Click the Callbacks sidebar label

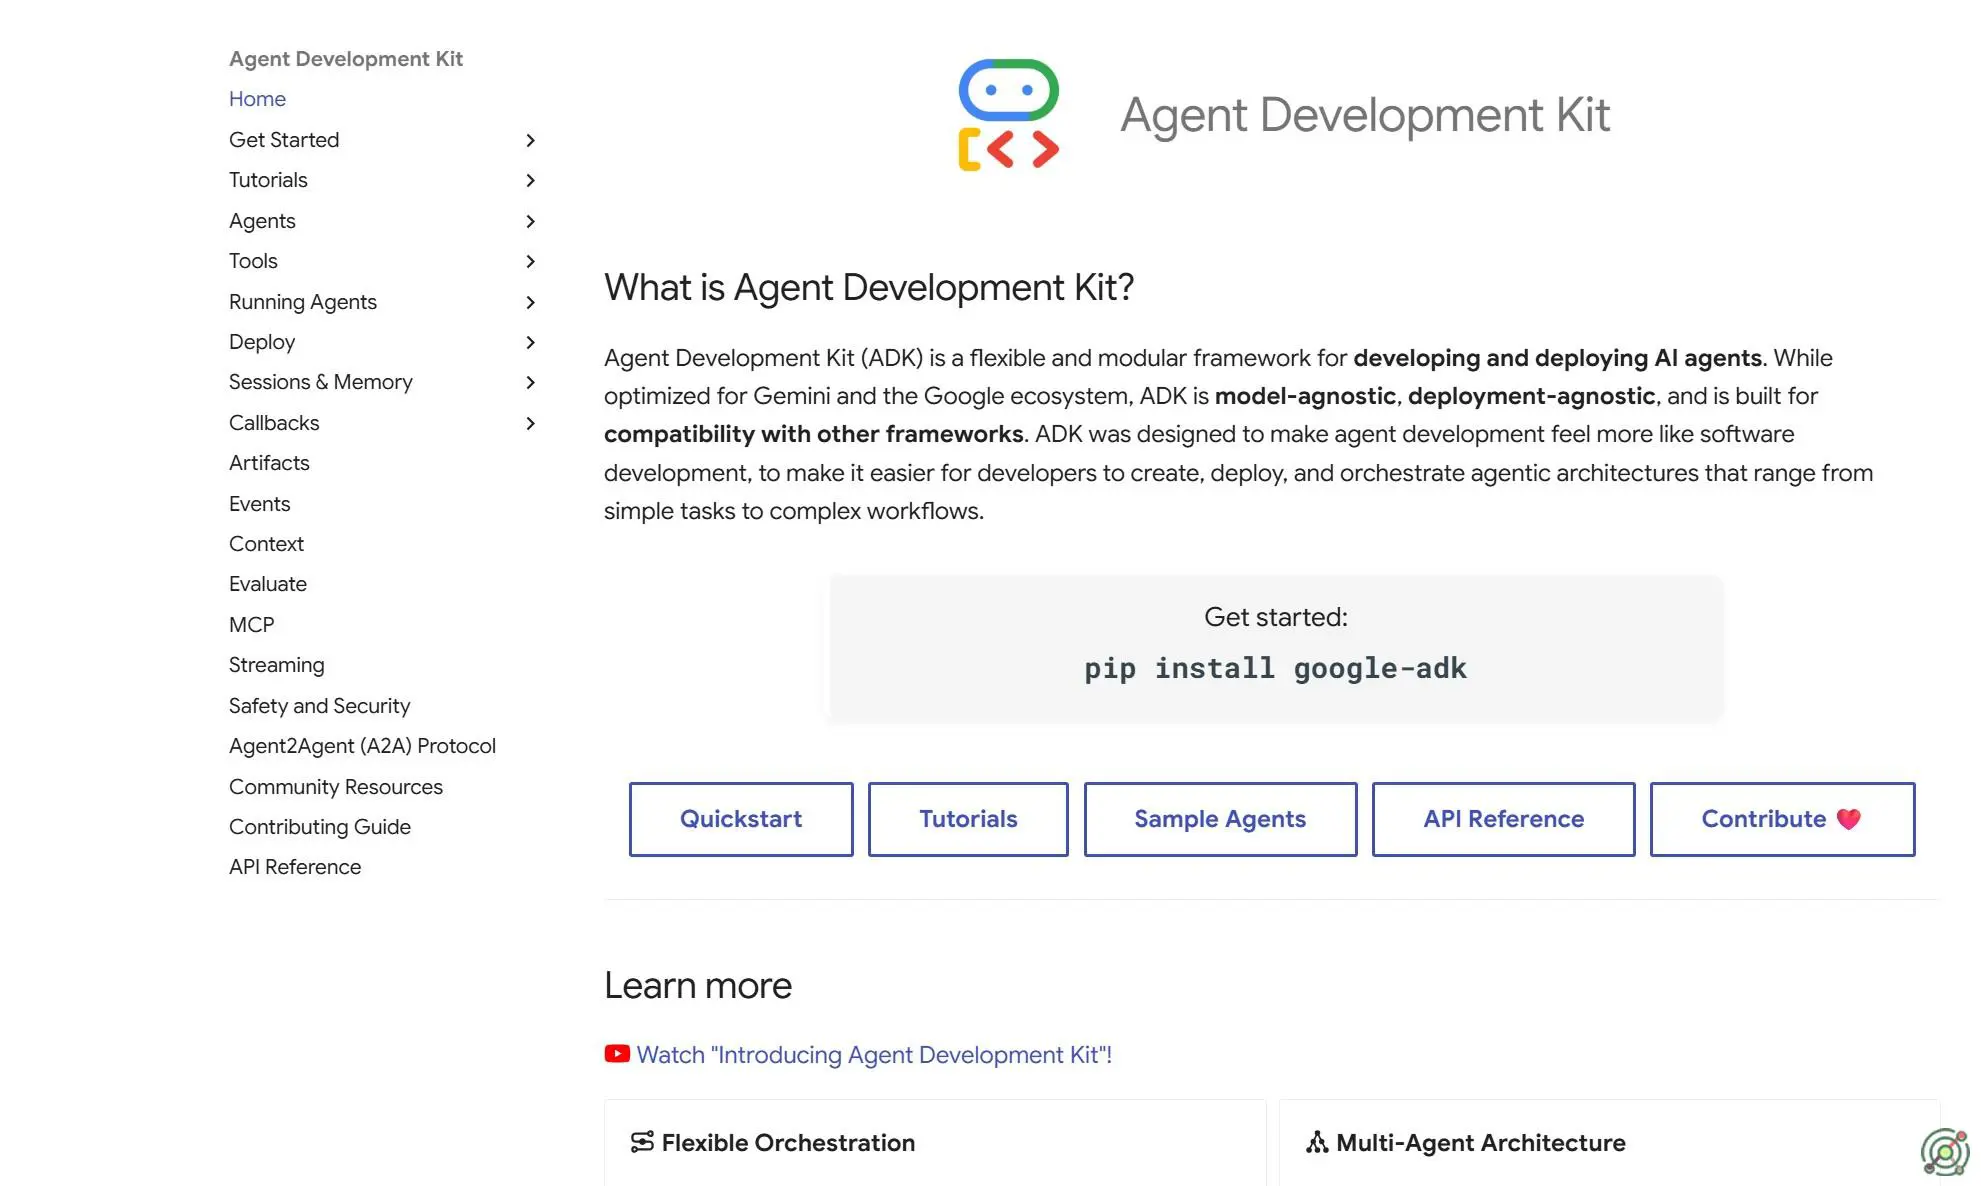point(274,423)
